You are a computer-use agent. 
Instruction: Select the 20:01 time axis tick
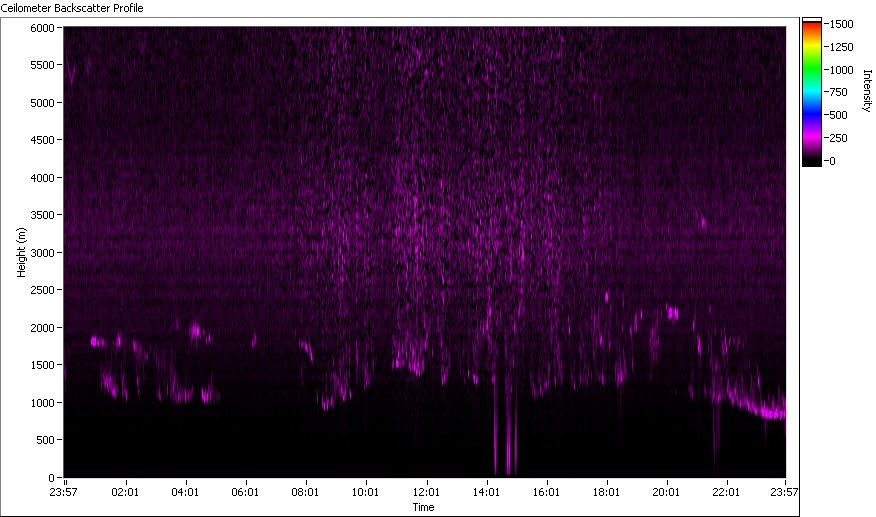pos(666,492)
